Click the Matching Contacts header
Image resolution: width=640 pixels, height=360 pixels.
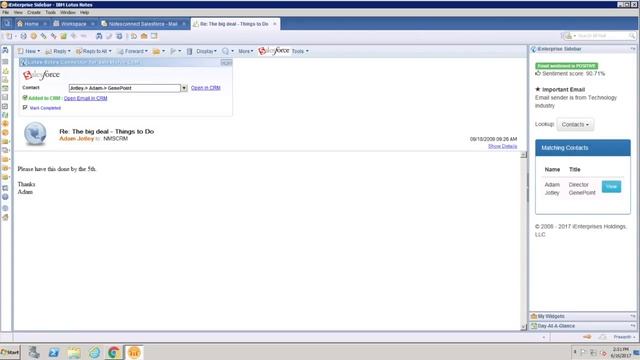583,148
